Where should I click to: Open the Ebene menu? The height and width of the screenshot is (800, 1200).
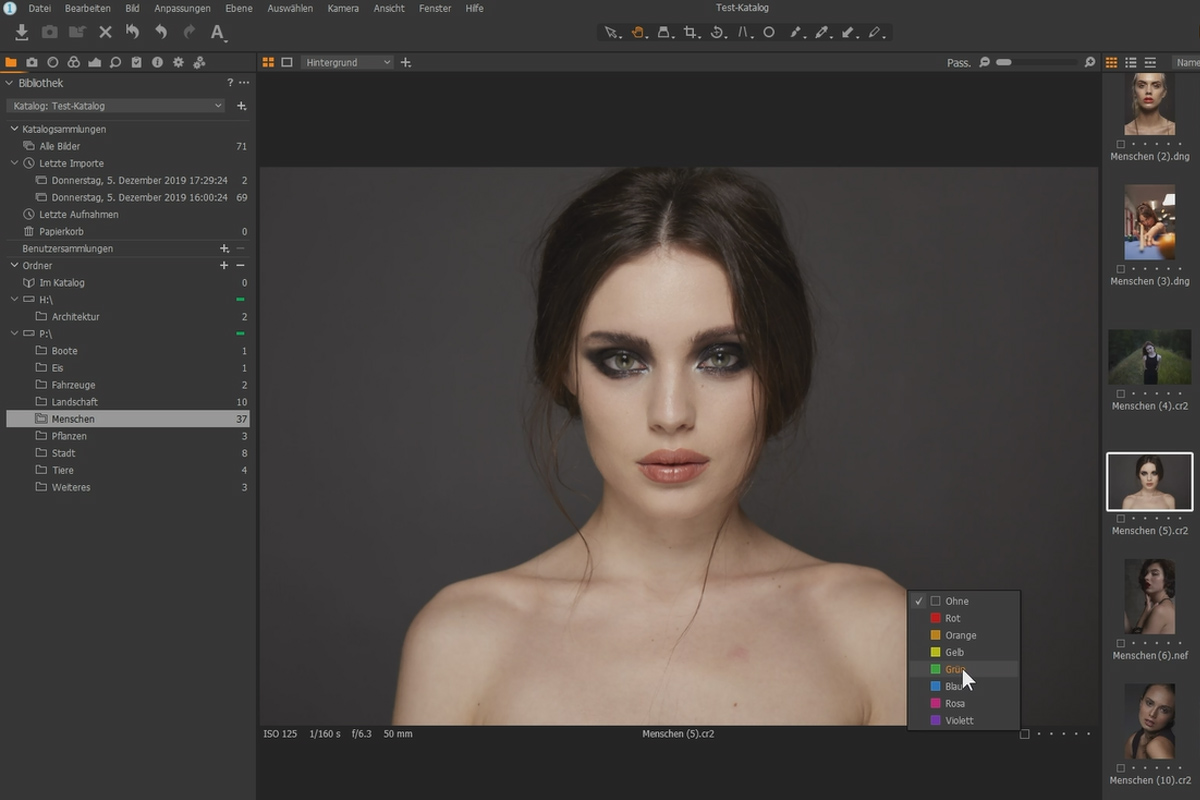coord(239,8)
